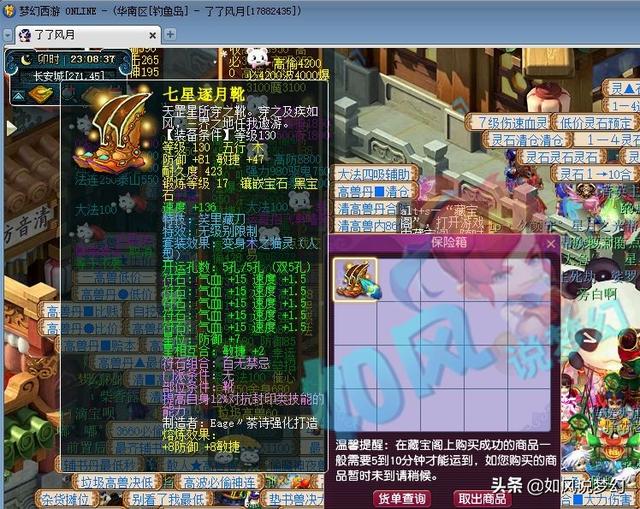Click the white arrow on the left edge
This screenshot has height=509, width=640.
pyautogui.click(x=11, y=128)
